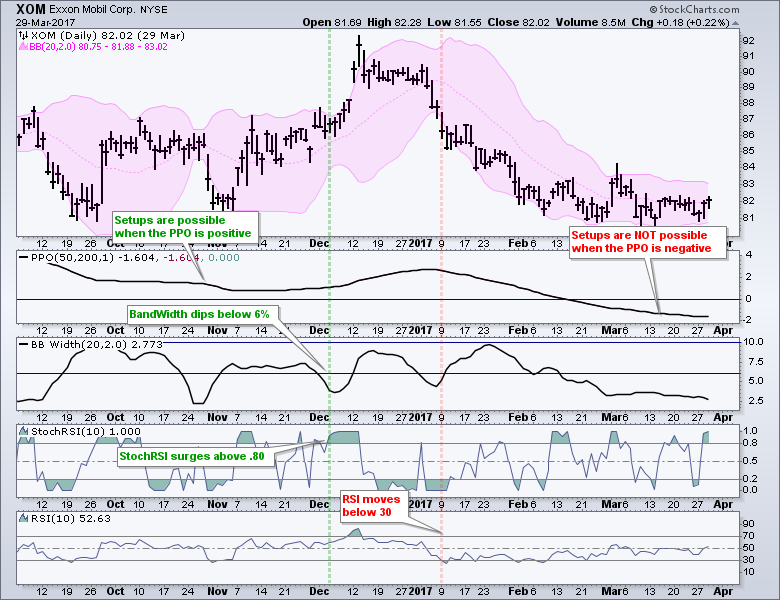Click the 2017 label on bottom date axis
The image size is (780, 600).
tap(420, 591)
